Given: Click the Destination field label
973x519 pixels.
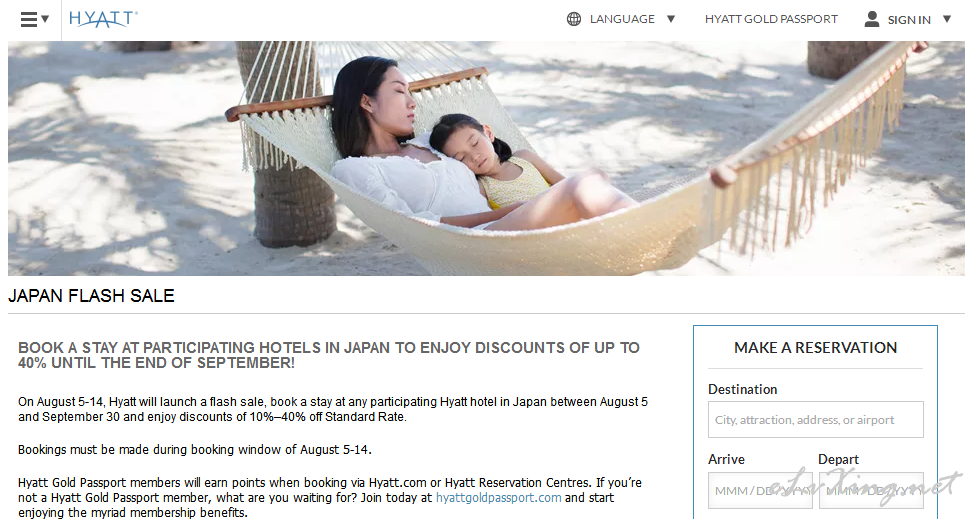Looking at the screenshot, I should 742,389.
